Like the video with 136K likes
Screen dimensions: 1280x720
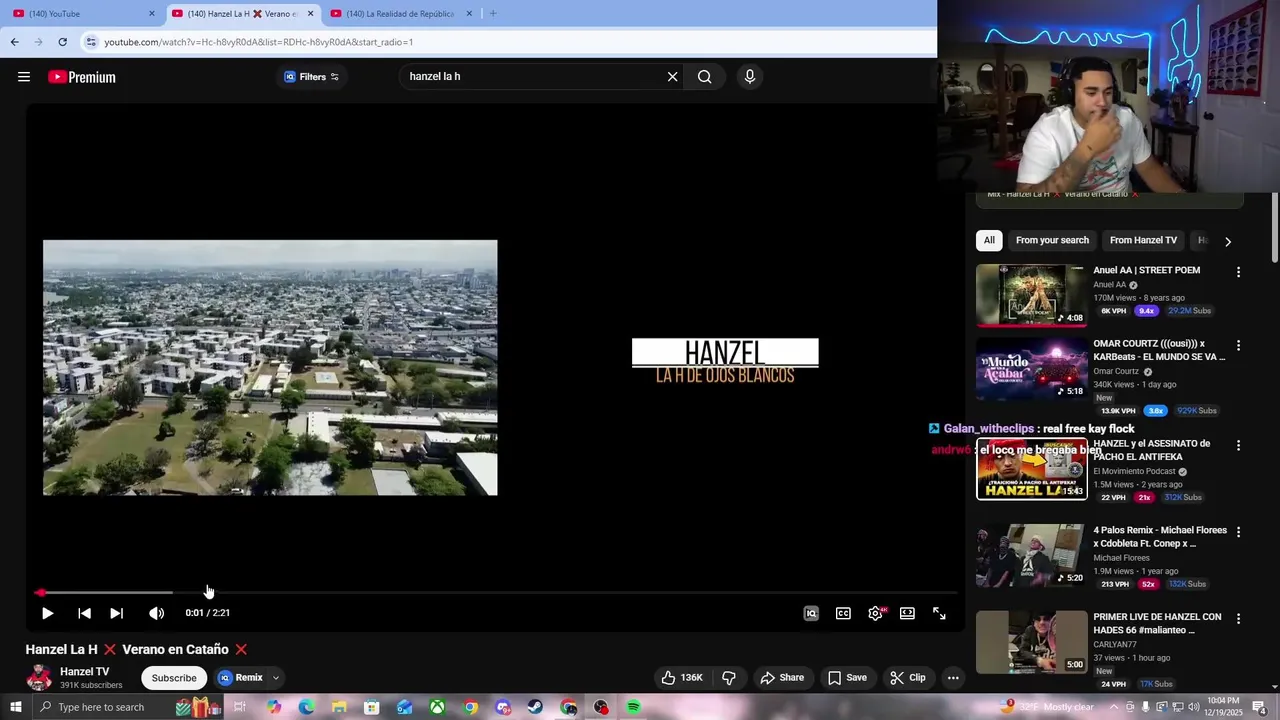[x=682, y=677]
